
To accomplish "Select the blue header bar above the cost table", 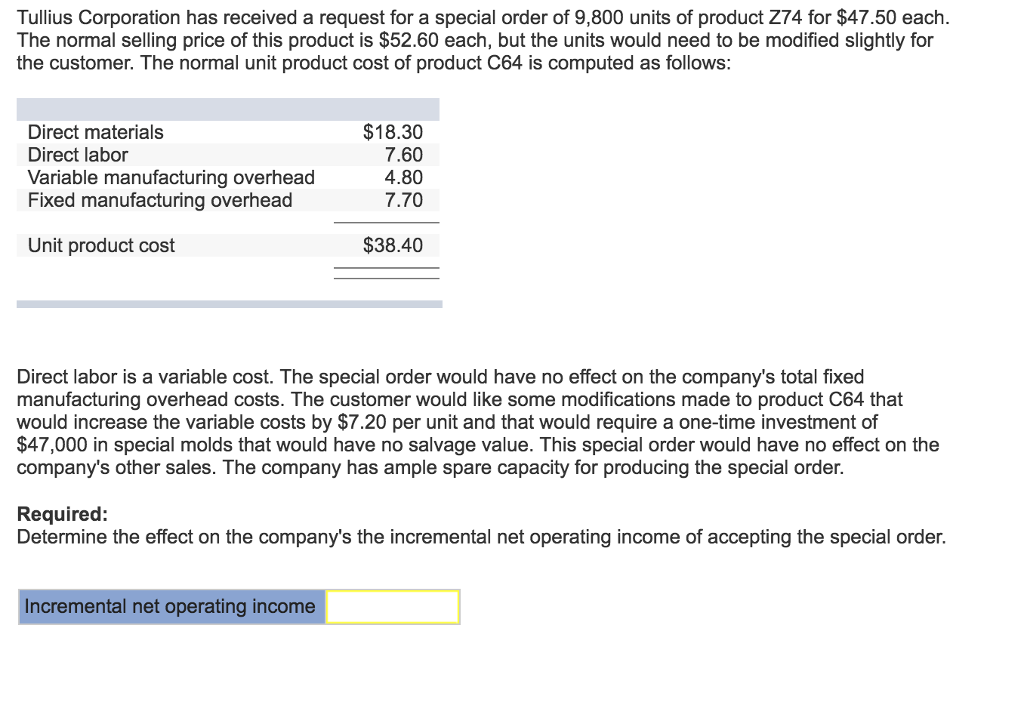I will point(228,105).
